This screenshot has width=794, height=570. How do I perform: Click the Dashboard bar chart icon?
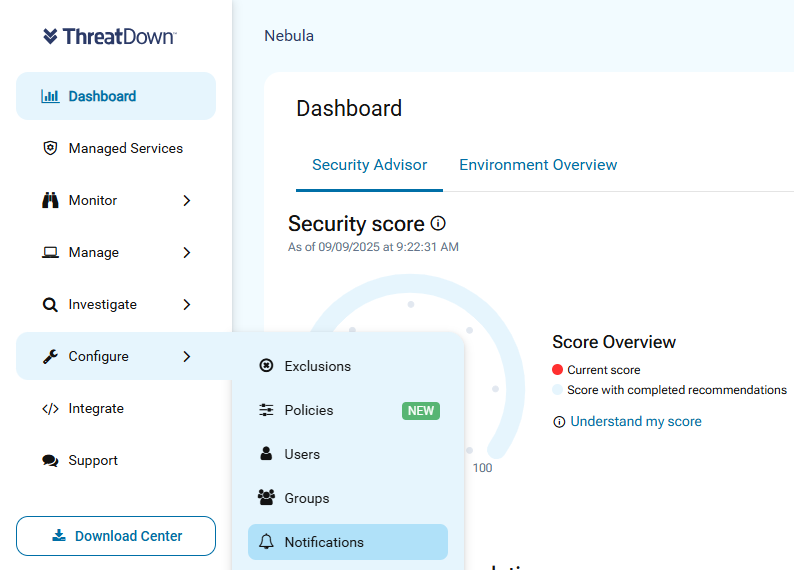50,96
